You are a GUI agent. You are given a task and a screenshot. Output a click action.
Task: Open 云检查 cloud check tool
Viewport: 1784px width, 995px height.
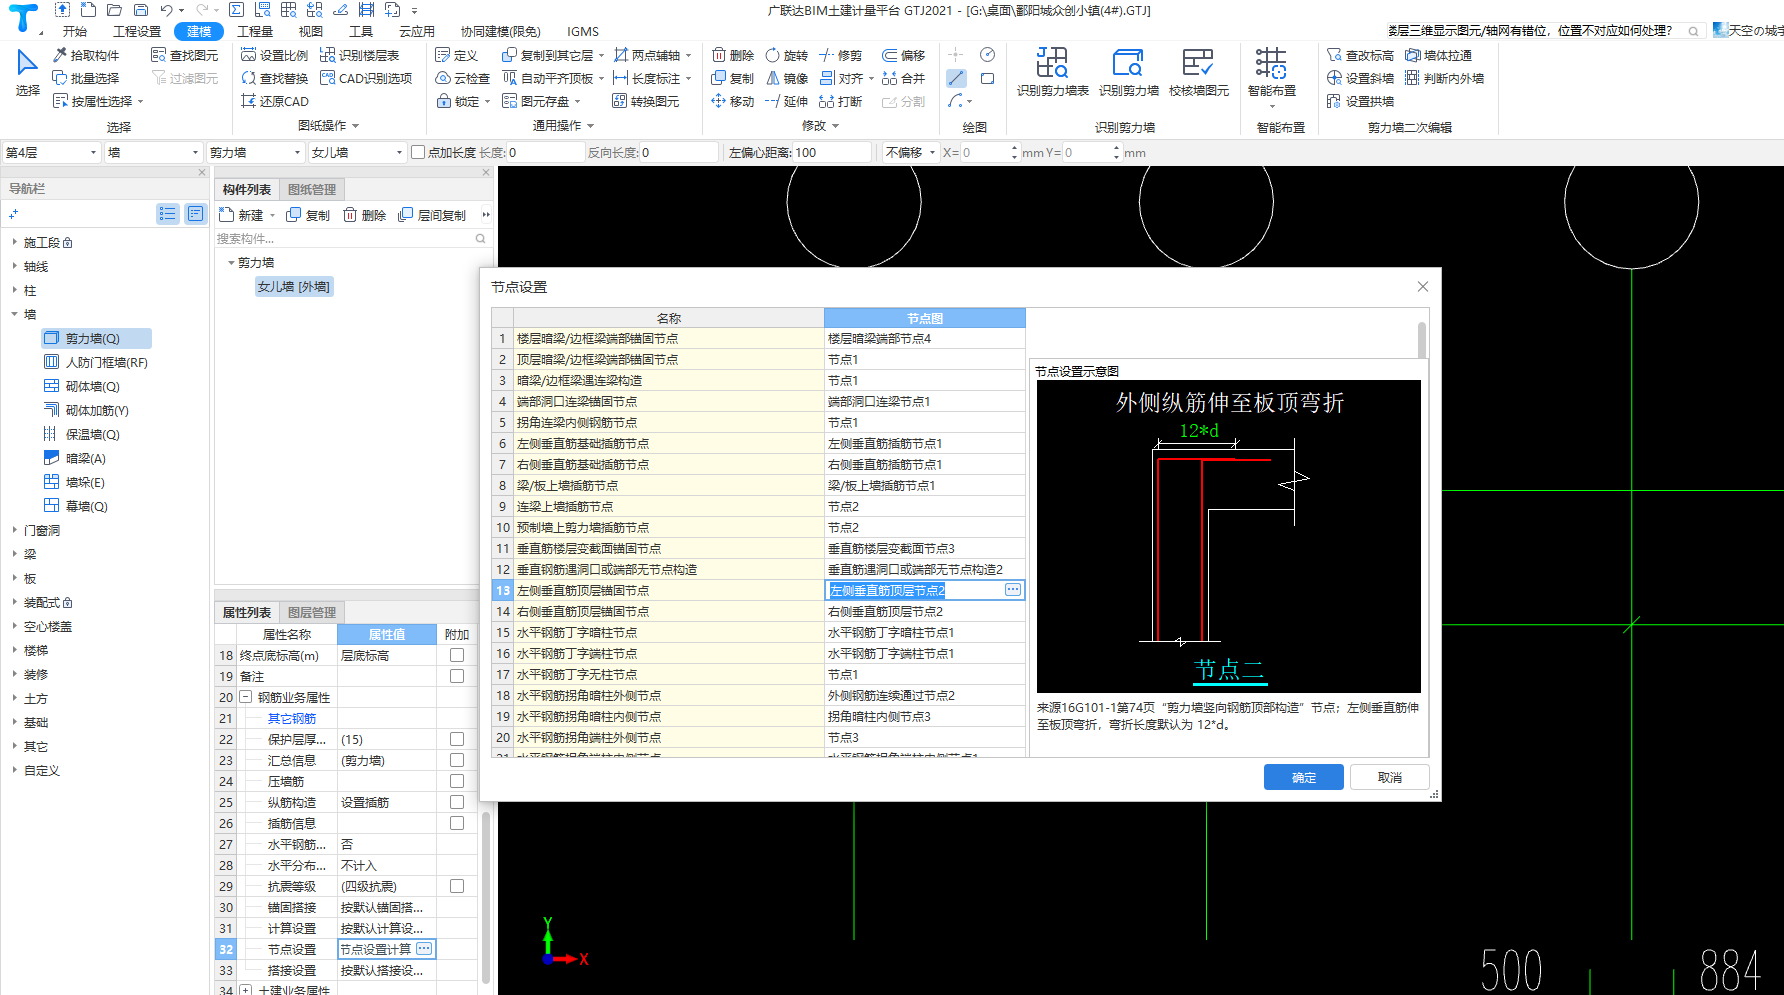[x=463, y=78]
